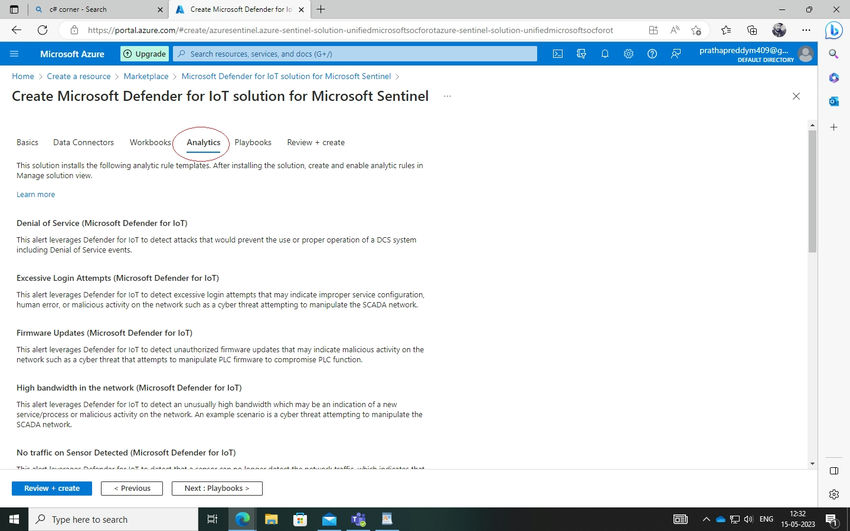This screenshot has height=531, width=850.
Task: Click the Denial of Service rule heading
Action: coord(102,223)
